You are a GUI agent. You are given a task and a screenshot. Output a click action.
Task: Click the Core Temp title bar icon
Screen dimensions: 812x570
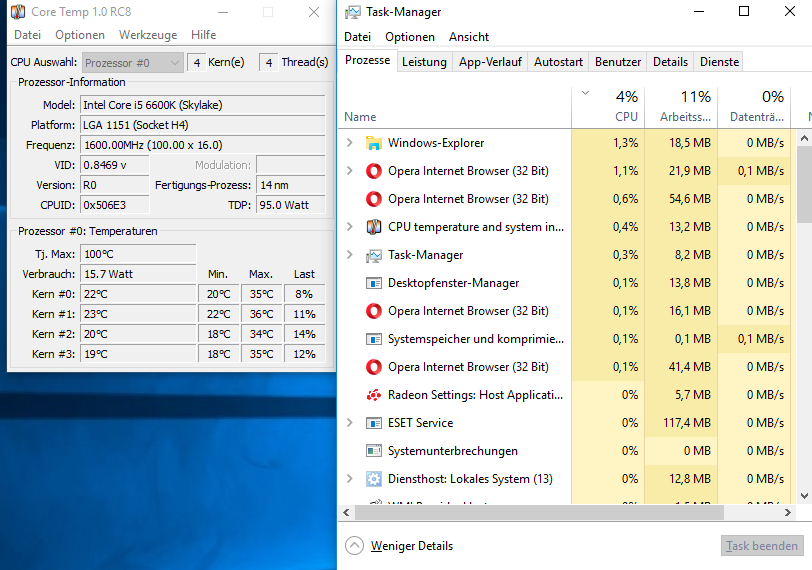click(17, 12)
